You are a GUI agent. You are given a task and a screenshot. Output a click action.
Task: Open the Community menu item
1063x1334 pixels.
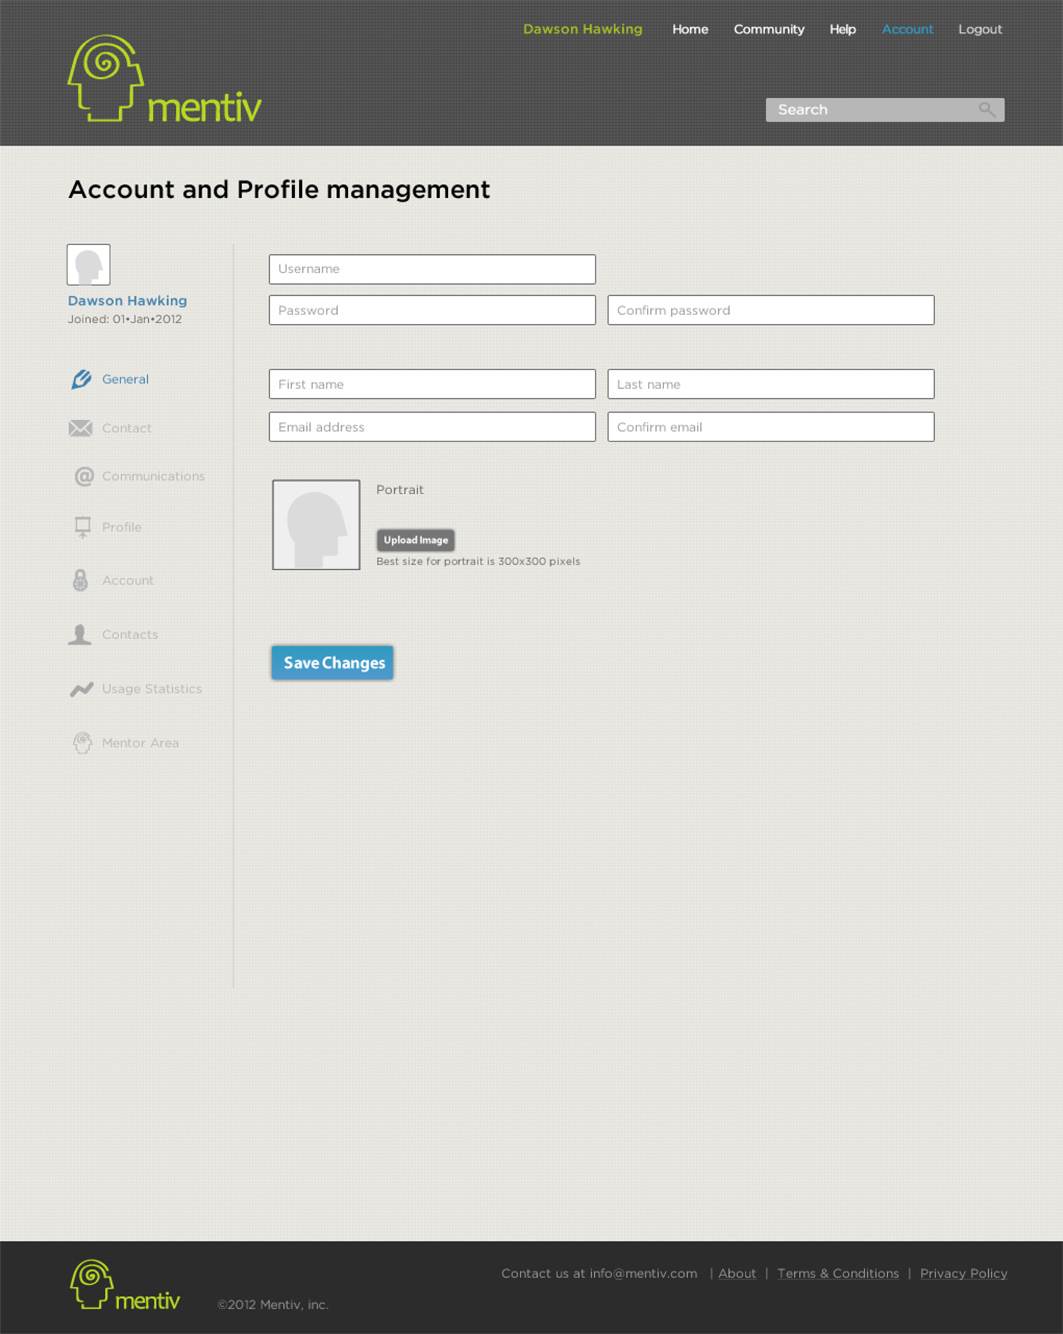coord(769,29)
